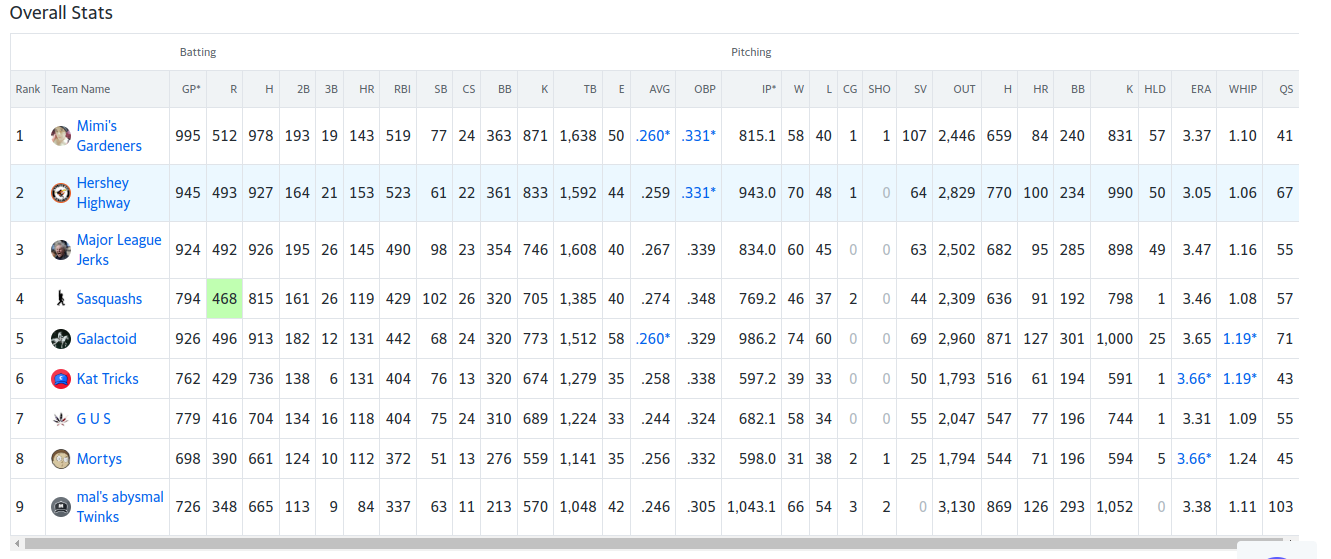Click Hershey Highway .331* OBP value
This screenshot has height=559, width=1331.
(x=699, y=193)
